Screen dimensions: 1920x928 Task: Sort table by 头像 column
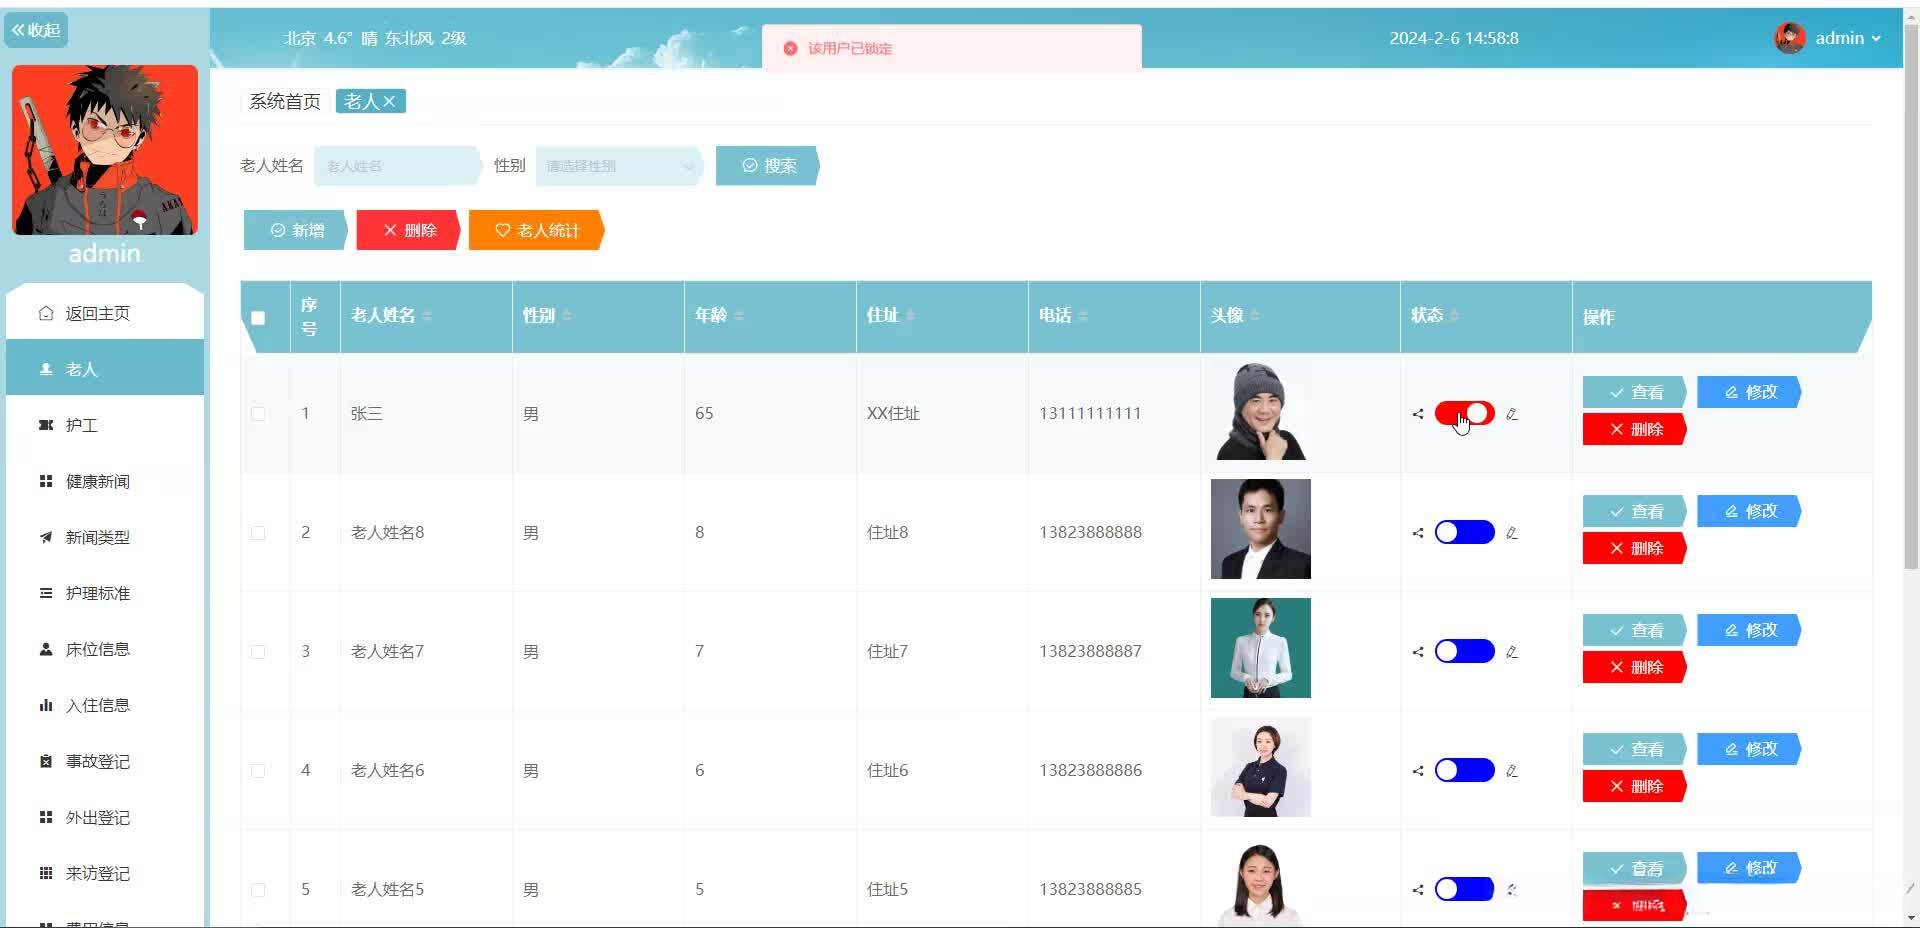click(x=1254, y=316)
